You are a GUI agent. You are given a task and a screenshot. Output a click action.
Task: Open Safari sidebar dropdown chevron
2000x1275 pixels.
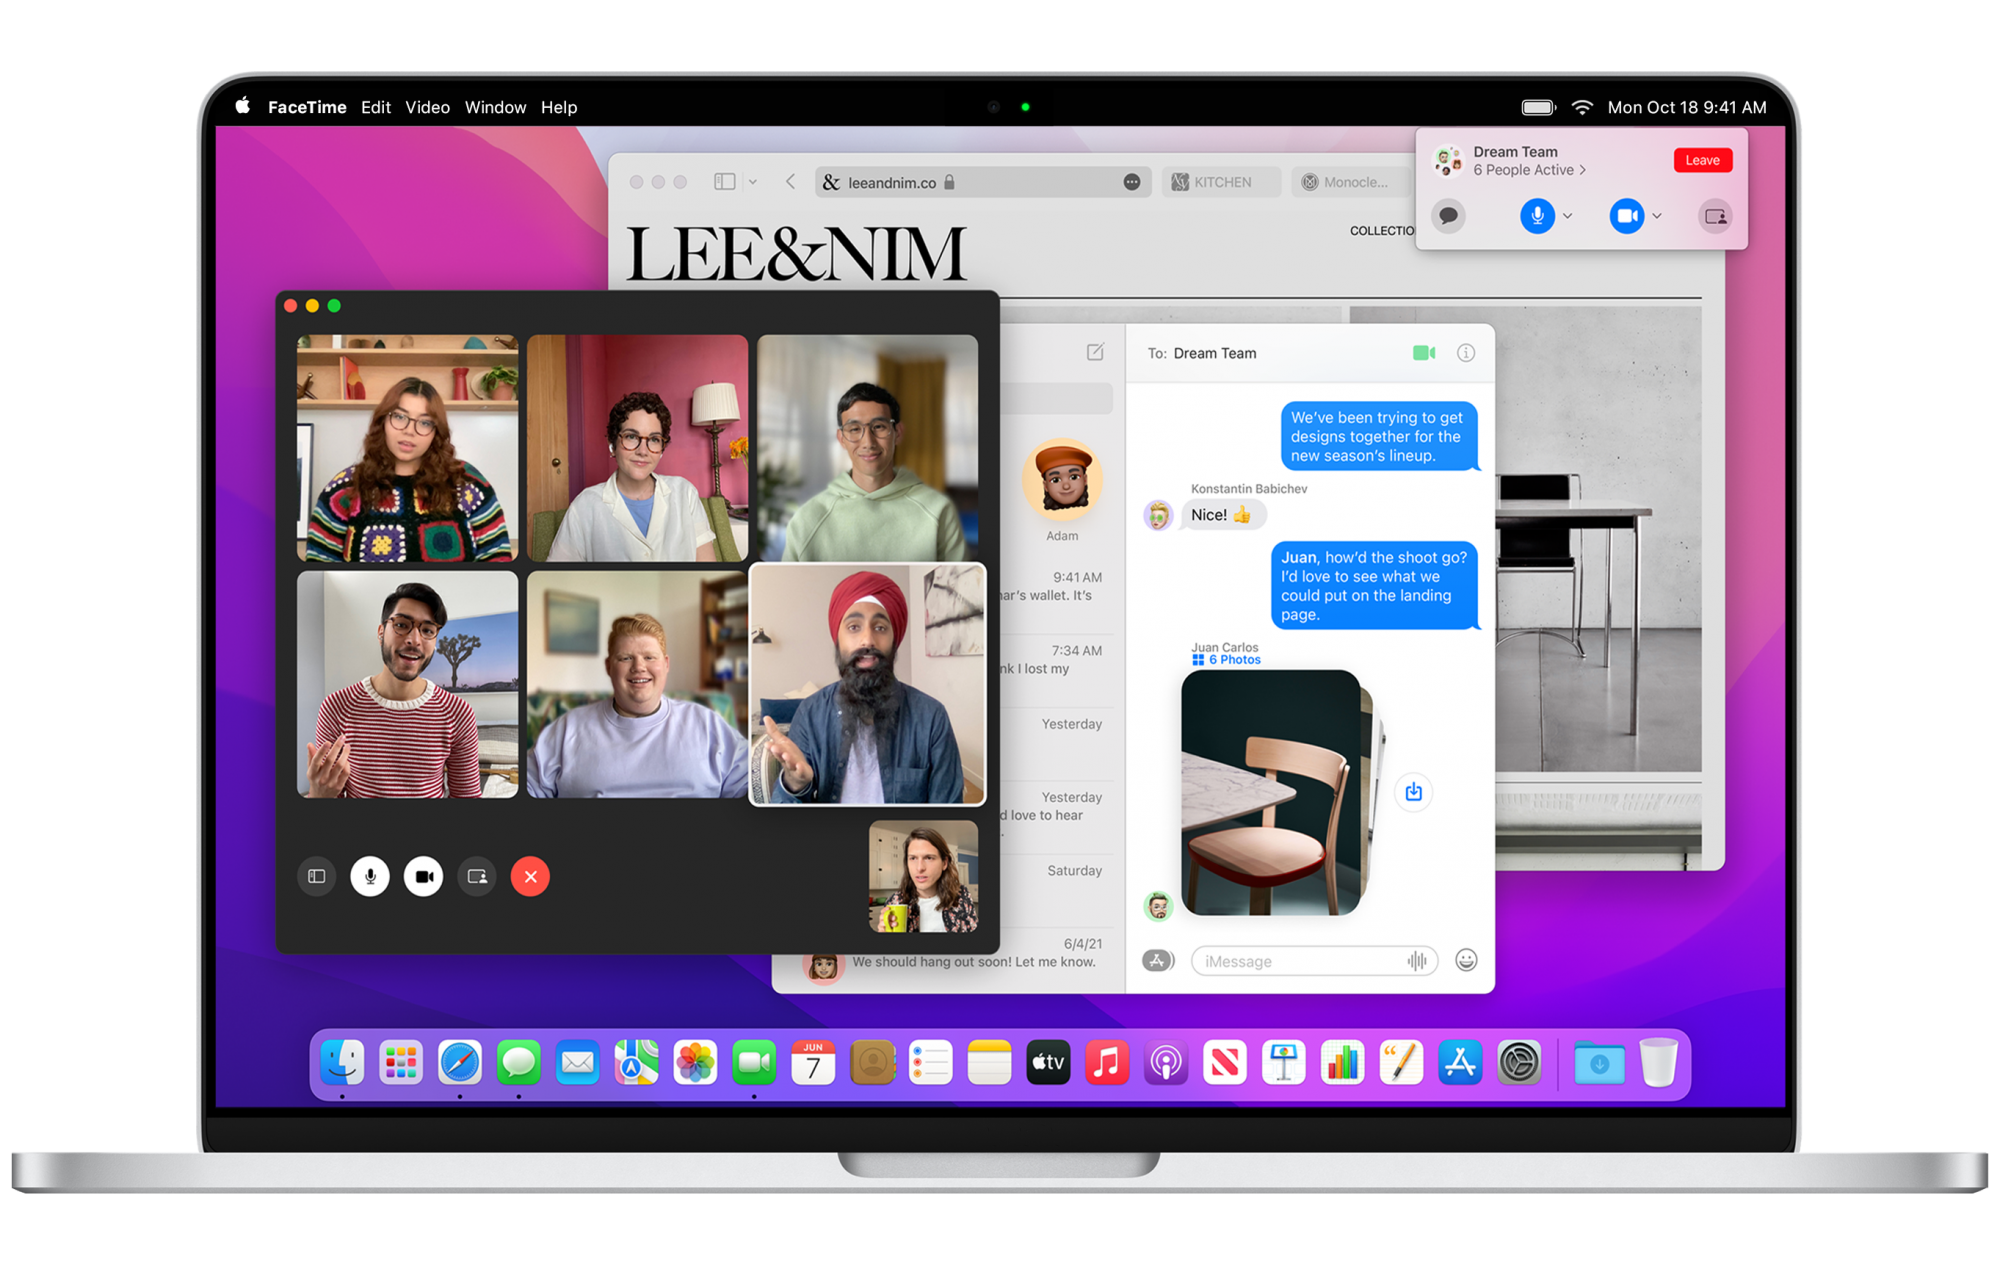pyautogui.click(x=753, y=182)
